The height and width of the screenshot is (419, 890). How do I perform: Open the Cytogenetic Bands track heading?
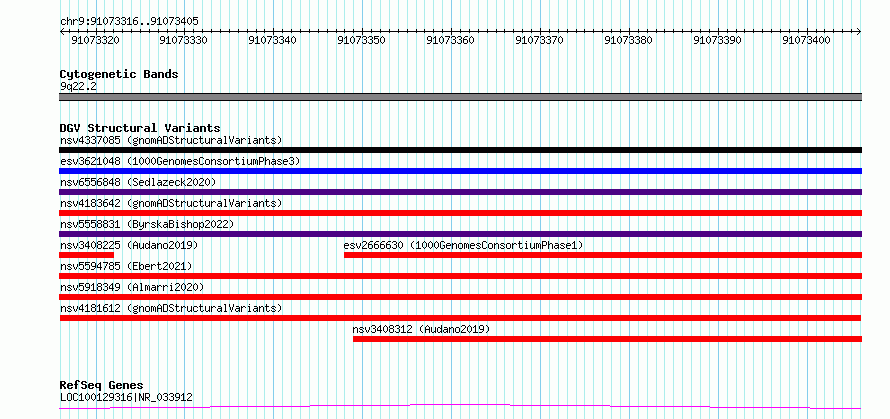point(119,74)
